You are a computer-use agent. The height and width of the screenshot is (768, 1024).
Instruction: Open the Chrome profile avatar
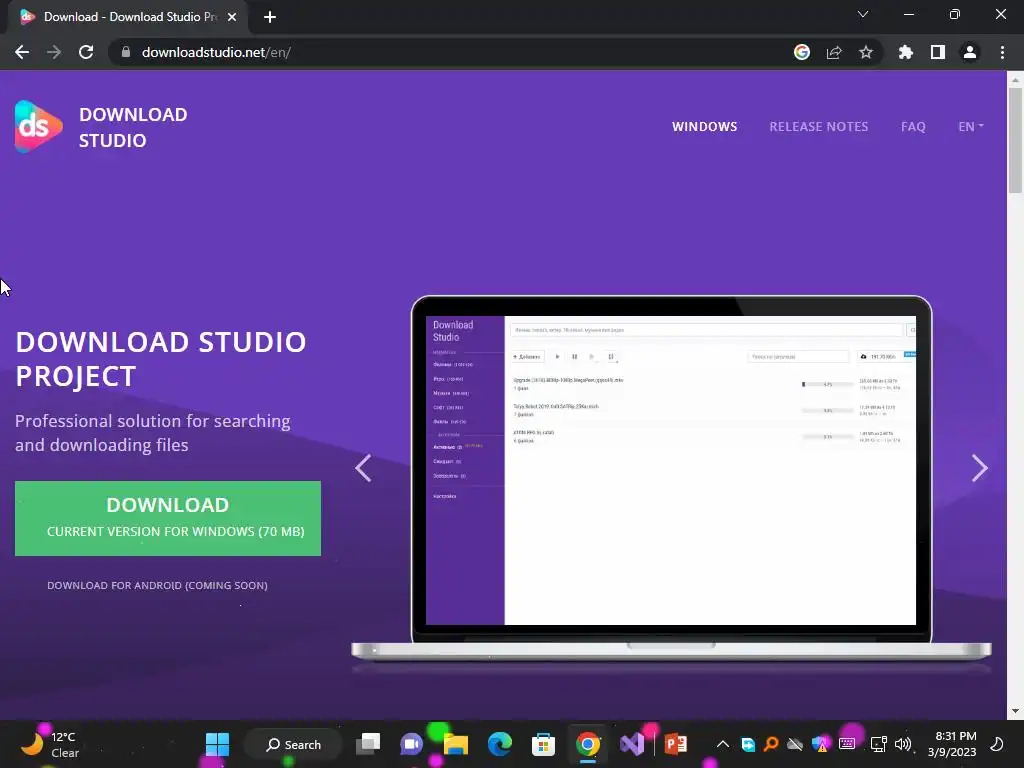tap(970, 52)
